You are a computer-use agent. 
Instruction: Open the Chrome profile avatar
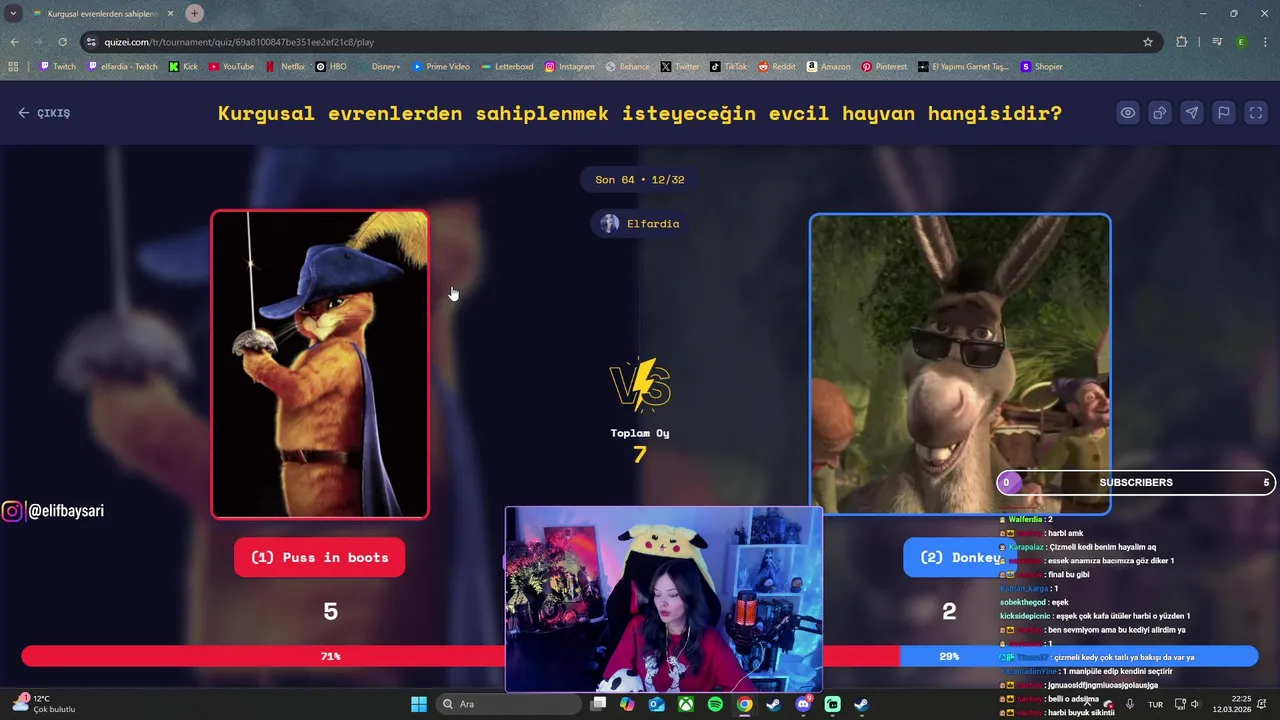point(1241,42)
